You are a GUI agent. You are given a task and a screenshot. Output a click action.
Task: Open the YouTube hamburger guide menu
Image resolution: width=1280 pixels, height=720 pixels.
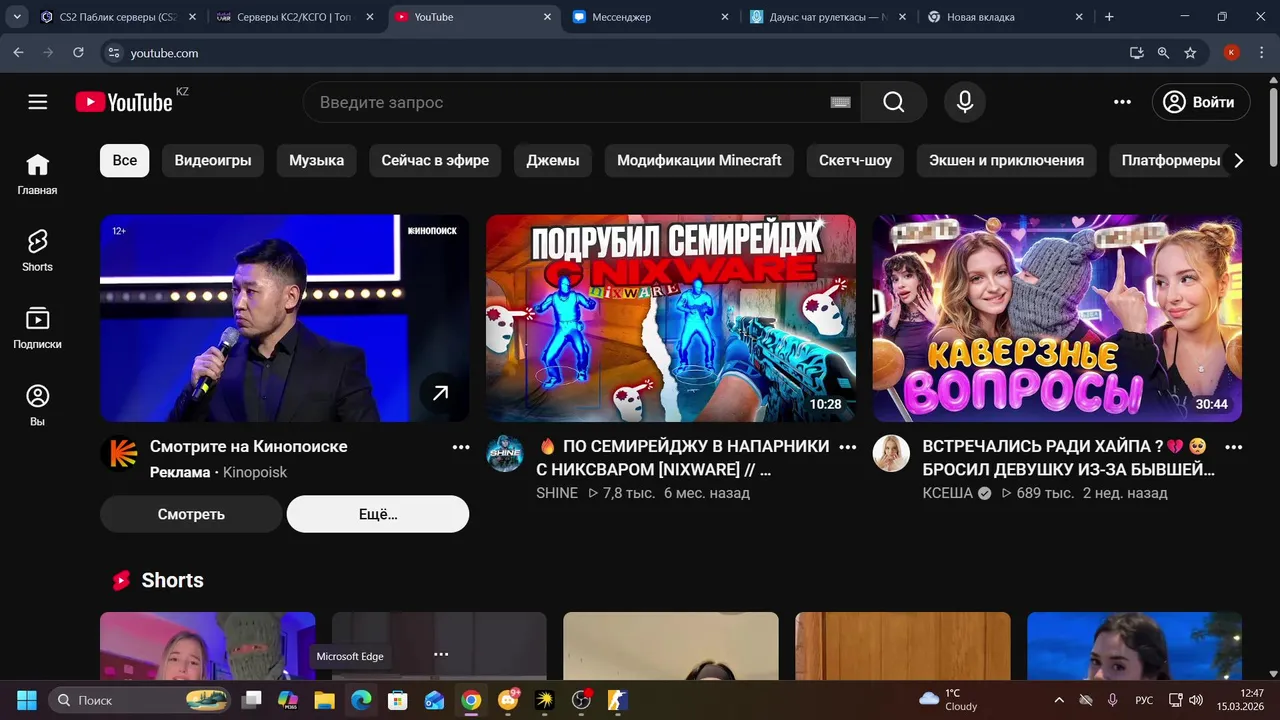pyautogui.click(x=38, y=102)
